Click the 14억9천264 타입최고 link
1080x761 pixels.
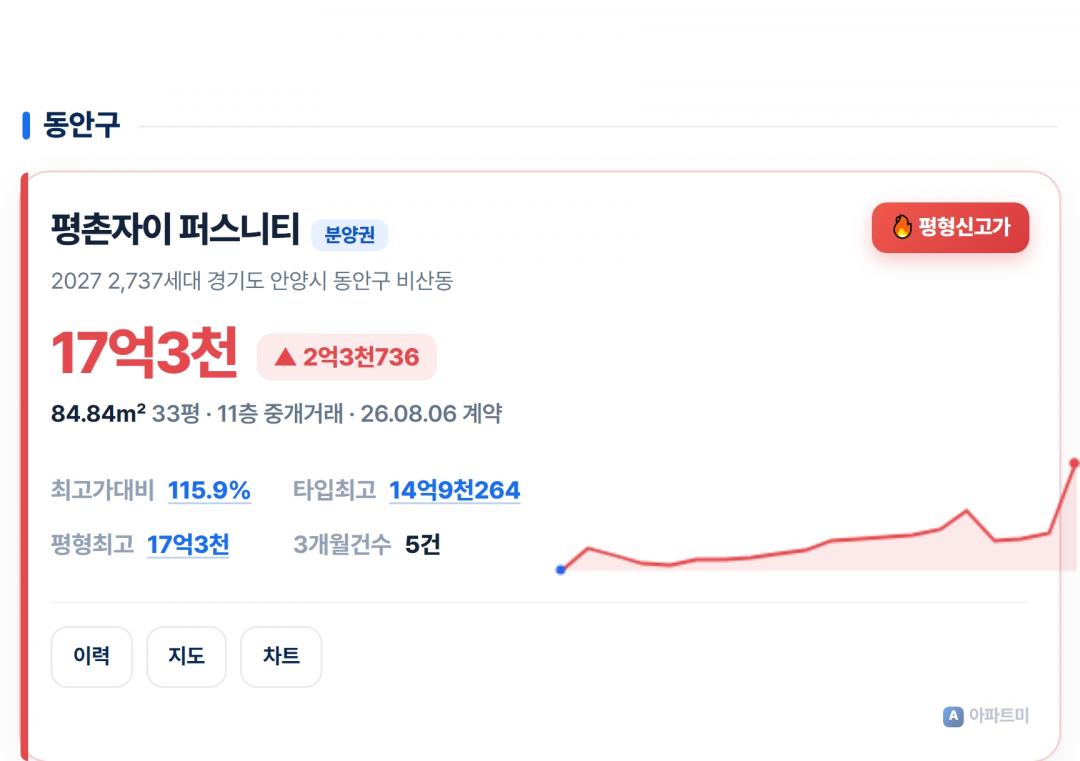[x=455, y=490]
